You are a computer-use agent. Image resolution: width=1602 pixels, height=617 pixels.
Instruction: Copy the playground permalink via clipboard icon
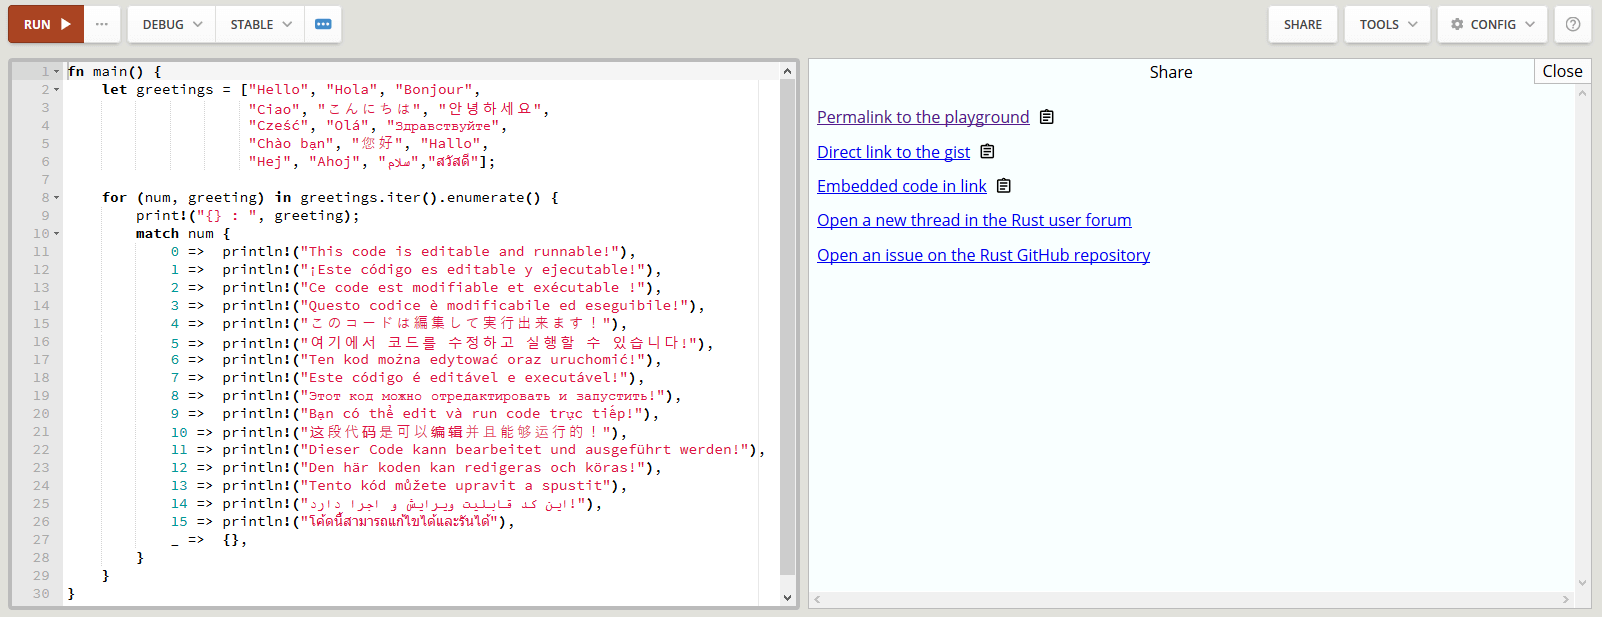coord(1046,117)
